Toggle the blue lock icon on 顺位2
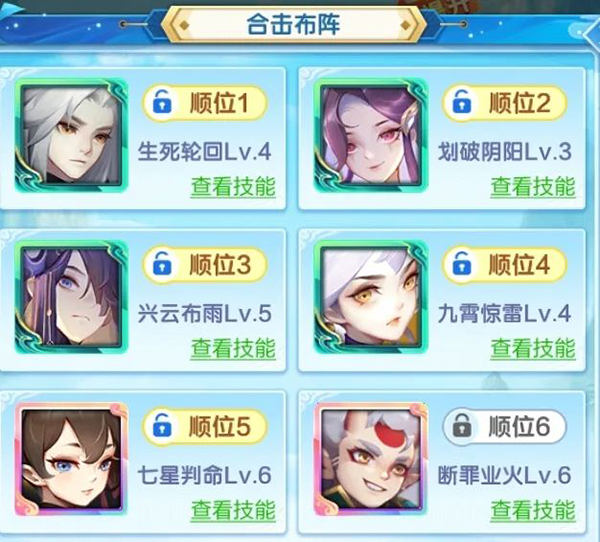Viewport: 600px width, 542px height. [x=461, y=101]
